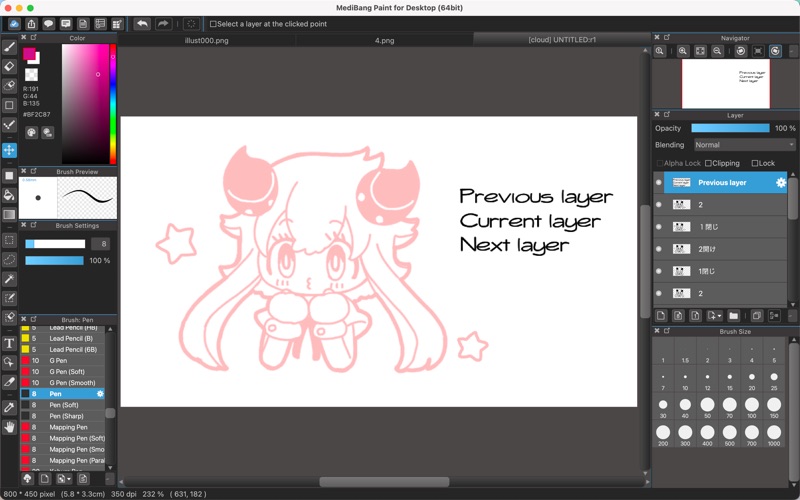Click the Undo arrow in top toolbar

(142, 24)
